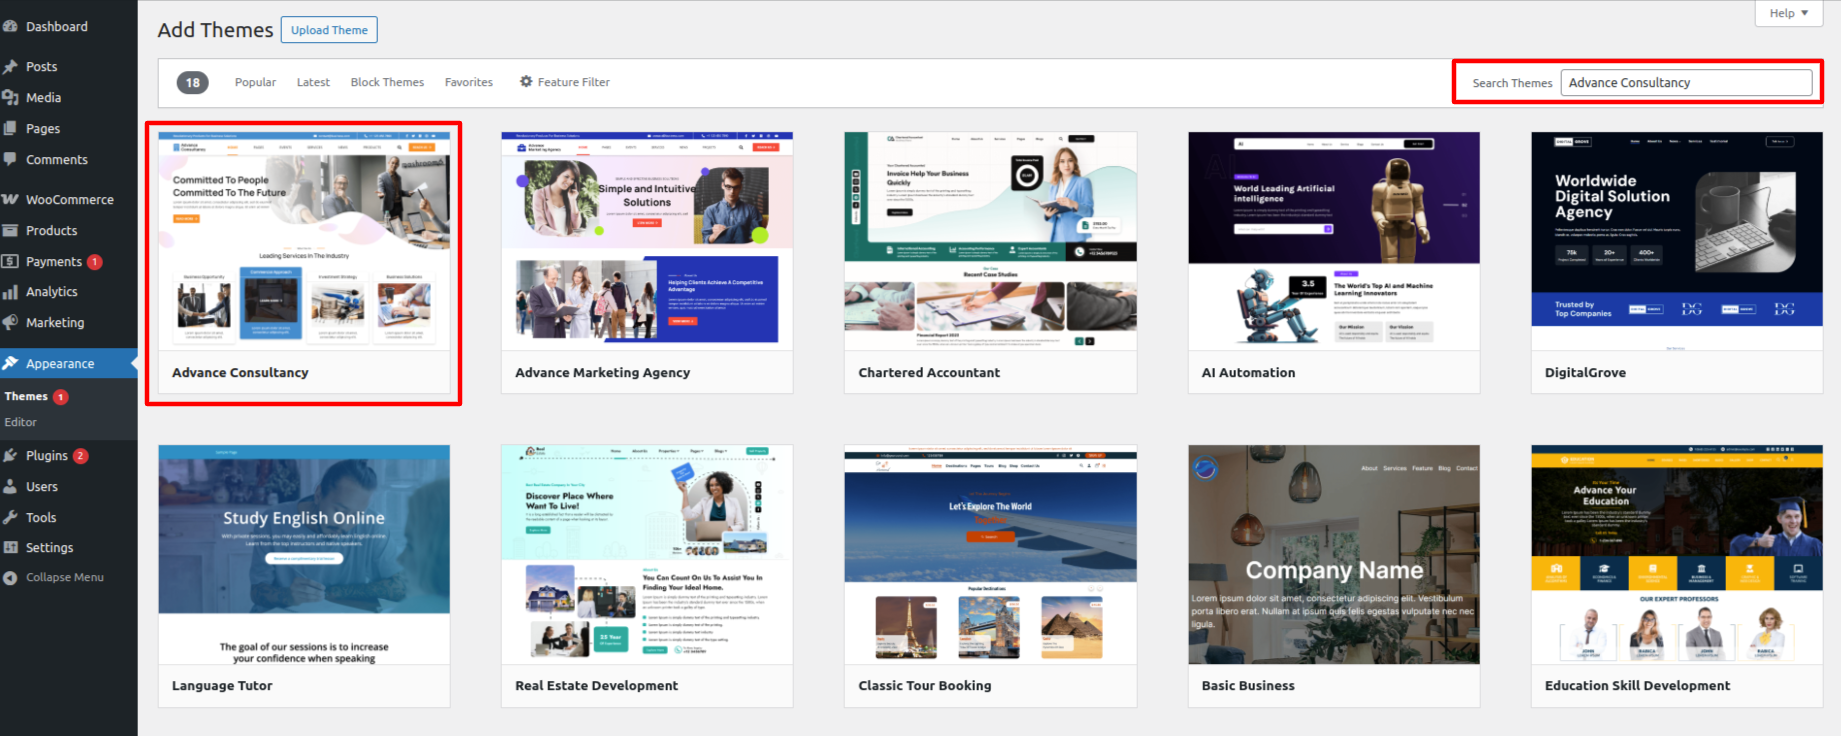Open the Feature Filter panel
1841x736 pixels.
pyautogui.click(x=564, y=82)
